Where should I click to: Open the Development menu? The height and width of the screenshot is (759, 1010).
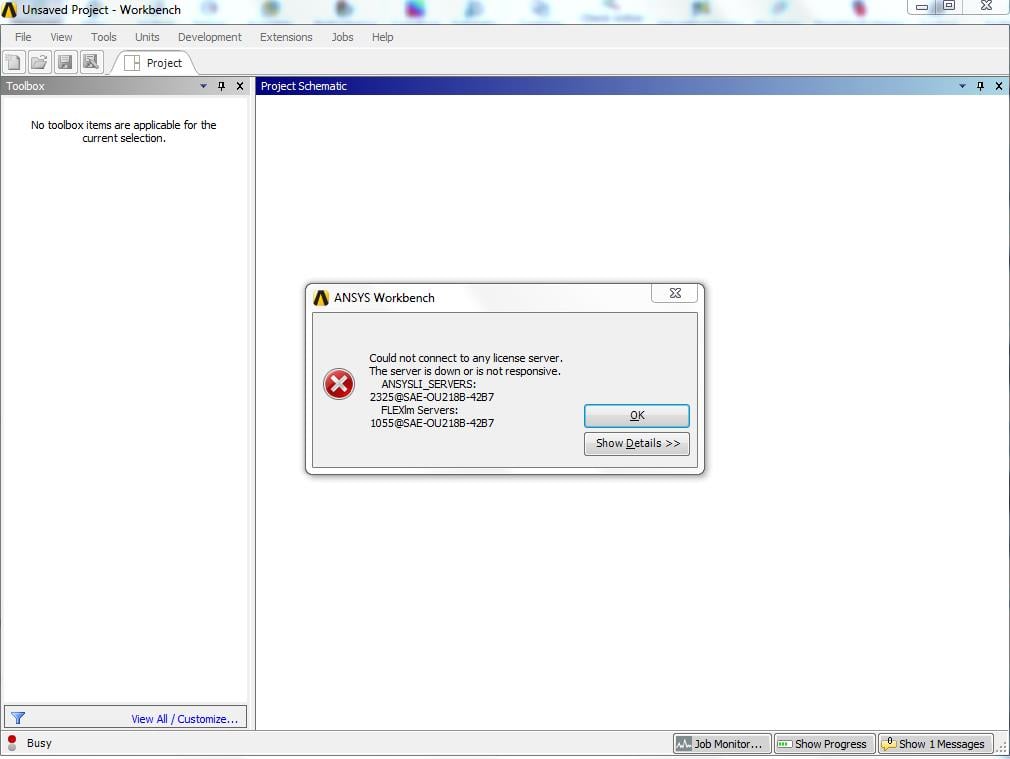pyautogui.click(x=209, y=37)
